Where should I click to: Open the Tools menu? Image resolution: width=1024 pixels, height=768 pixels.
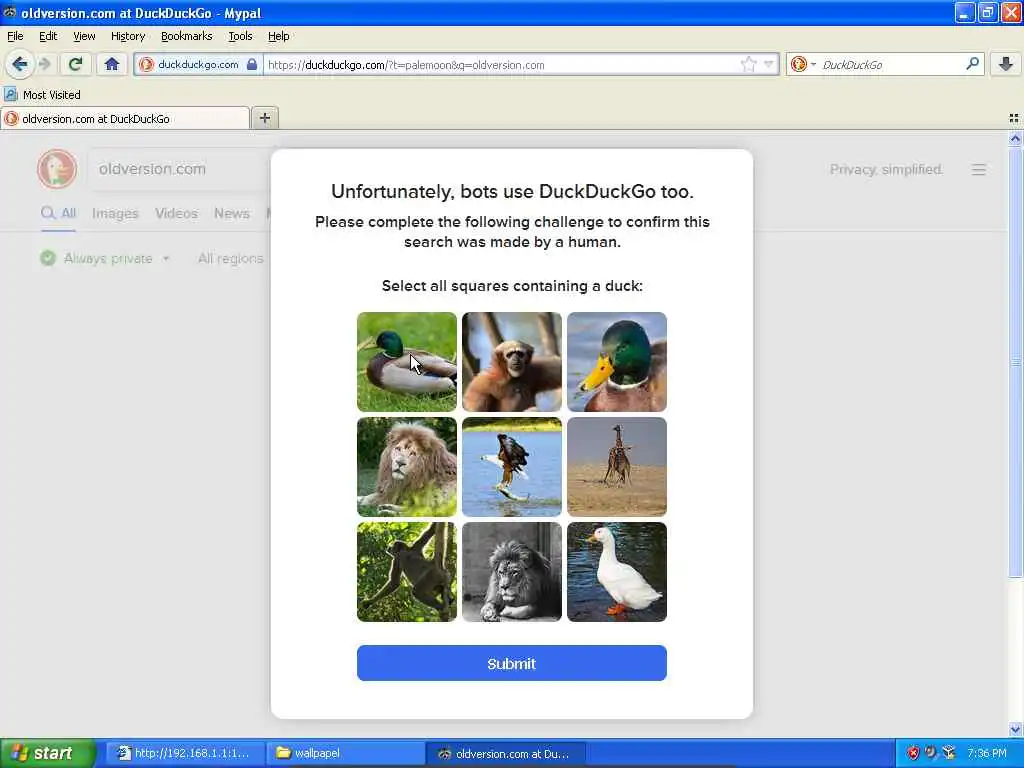[x=240, y=36]
